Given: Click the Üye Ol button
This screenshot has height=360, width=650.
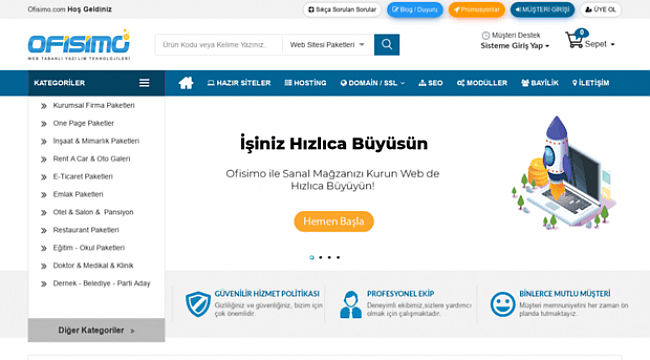Looking at the screenshot, I should [x=601, y=10].
